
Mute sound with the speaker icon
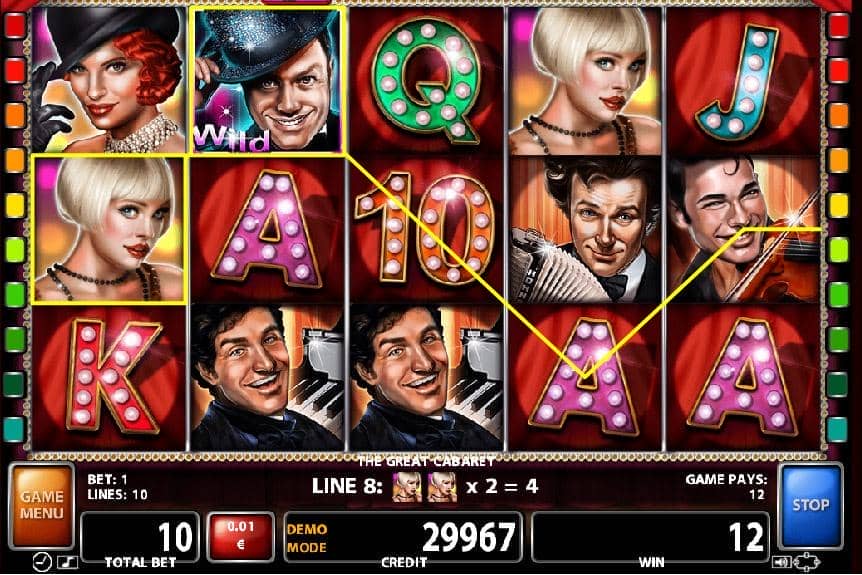780,562
